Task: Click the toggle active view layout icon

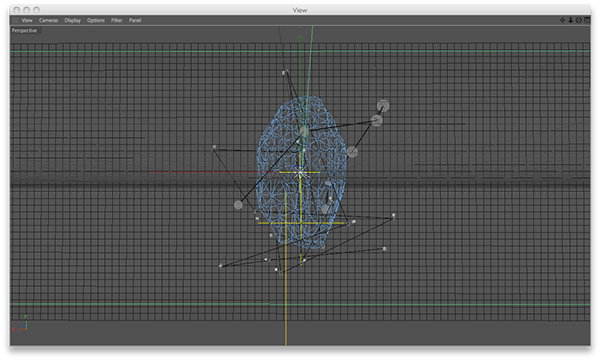Action: (587, 20)
